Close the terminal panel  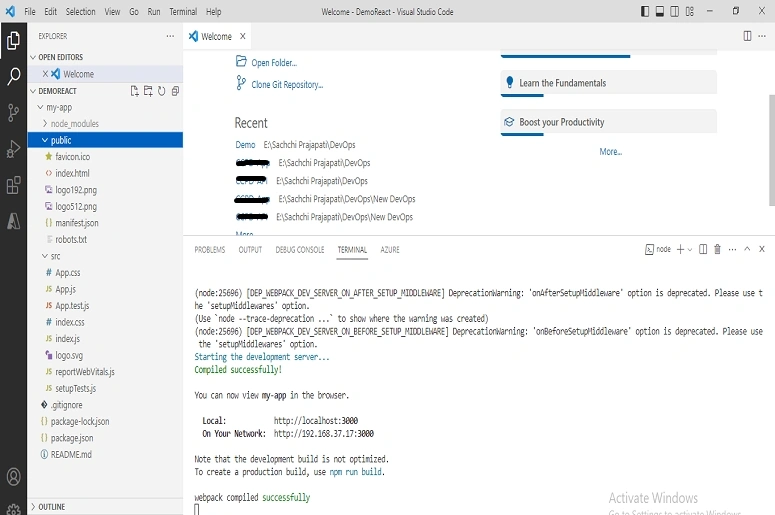(x=762, y=249)
